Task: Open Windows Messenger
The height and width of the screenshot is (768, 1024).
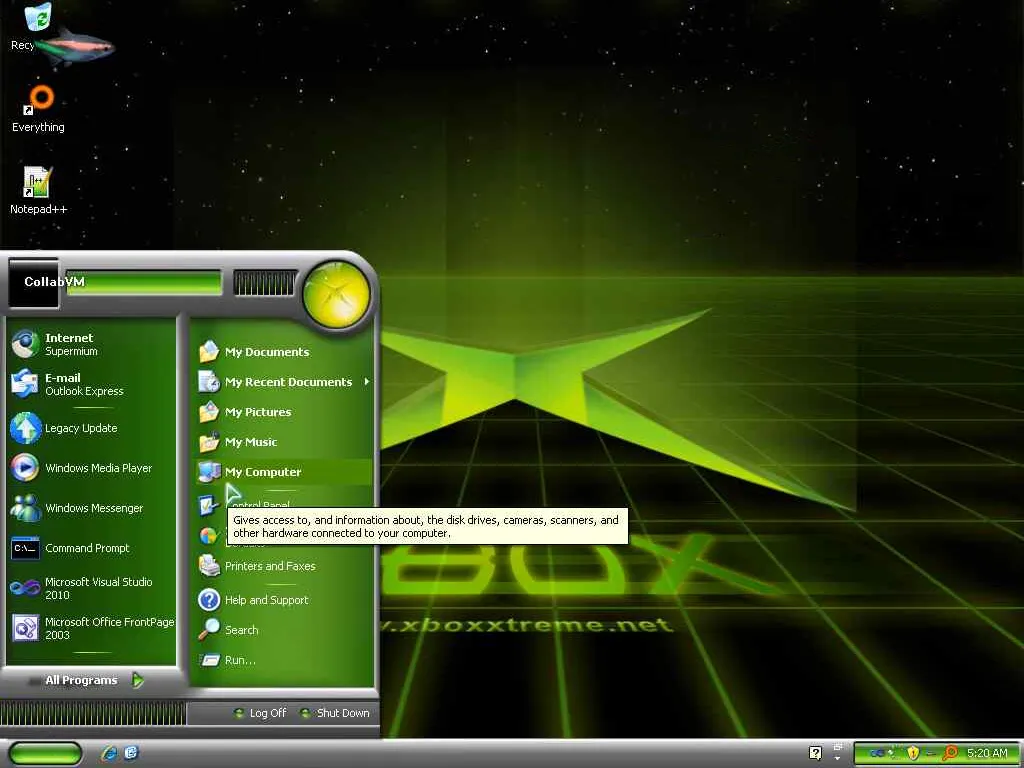Action: click(91, 508)
